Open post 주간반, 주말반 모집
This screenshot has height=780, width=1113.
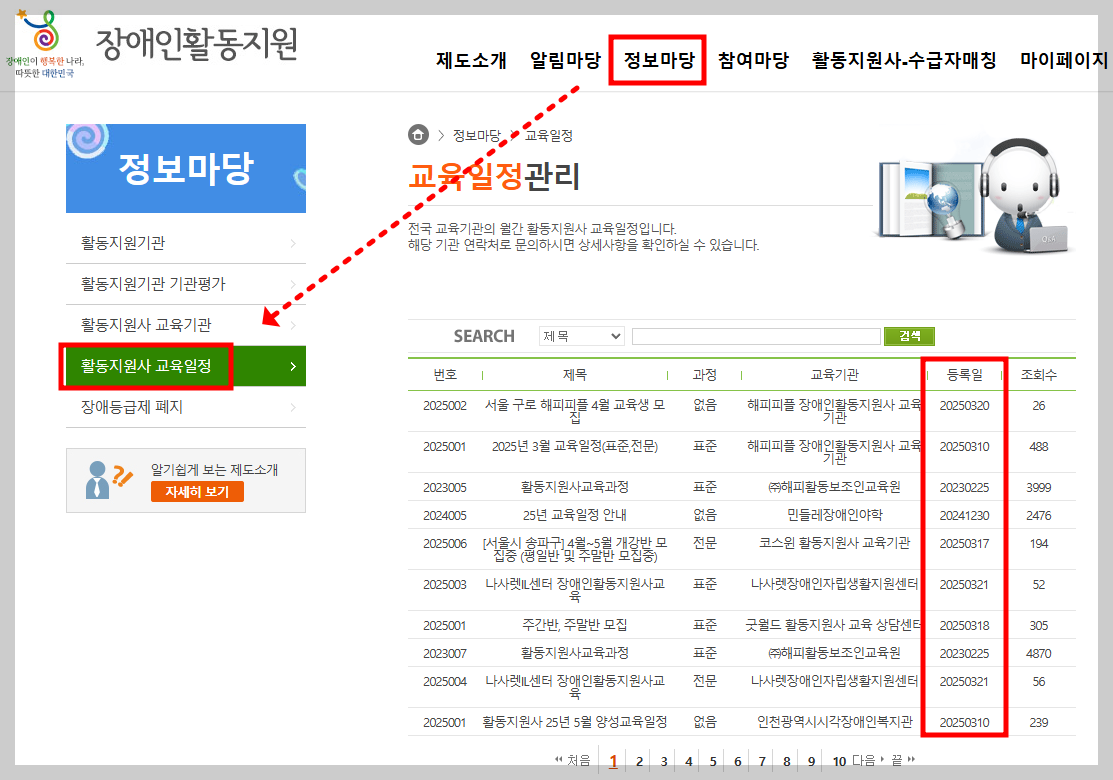(575, 625)
